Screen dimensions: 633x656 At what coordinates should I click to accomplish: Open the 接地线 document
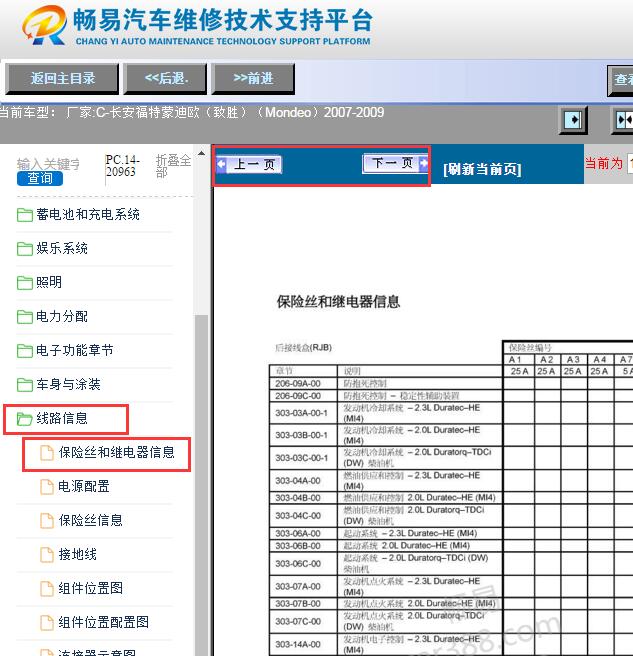pos(78,554)
